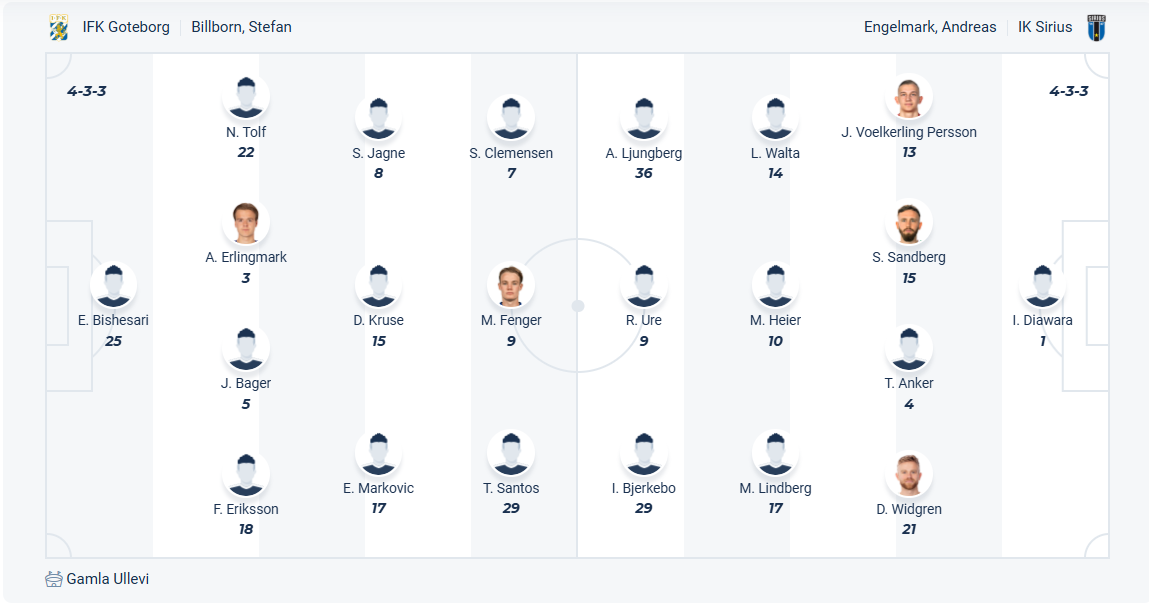Click R. Ure's silhouette avatar

[x=644, y=286]
